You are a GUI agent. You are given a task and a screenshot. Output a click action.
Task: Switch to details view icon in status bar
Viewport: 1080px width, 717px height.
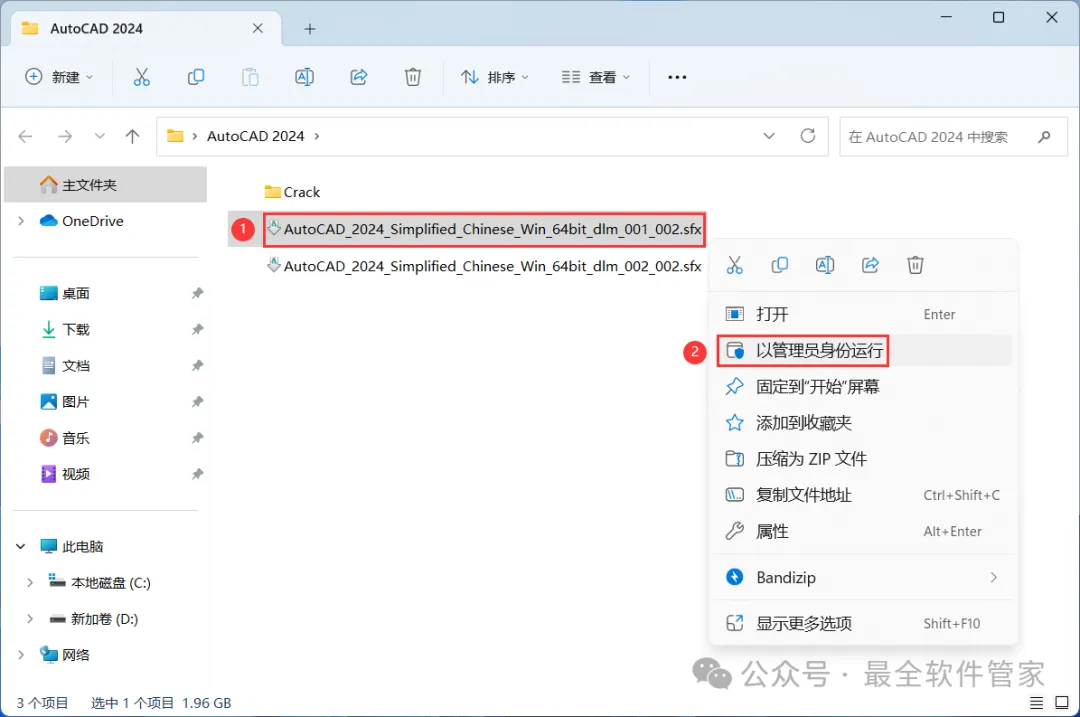click(x=1037, y=703)
